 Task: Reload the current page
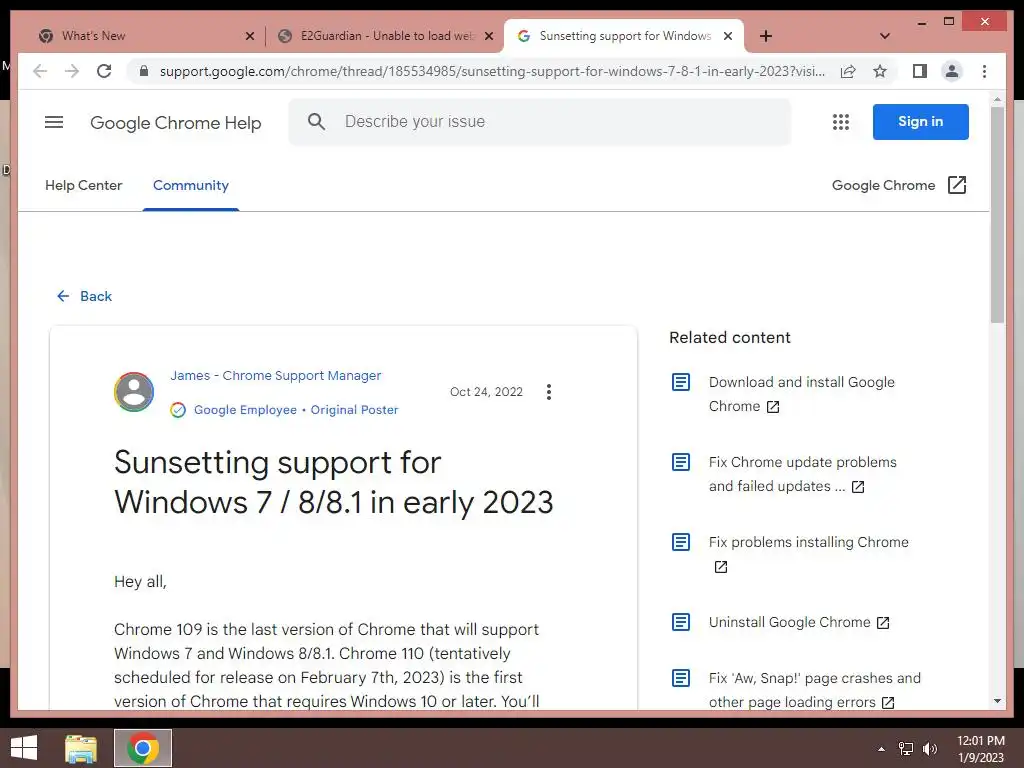coord(104,71)
